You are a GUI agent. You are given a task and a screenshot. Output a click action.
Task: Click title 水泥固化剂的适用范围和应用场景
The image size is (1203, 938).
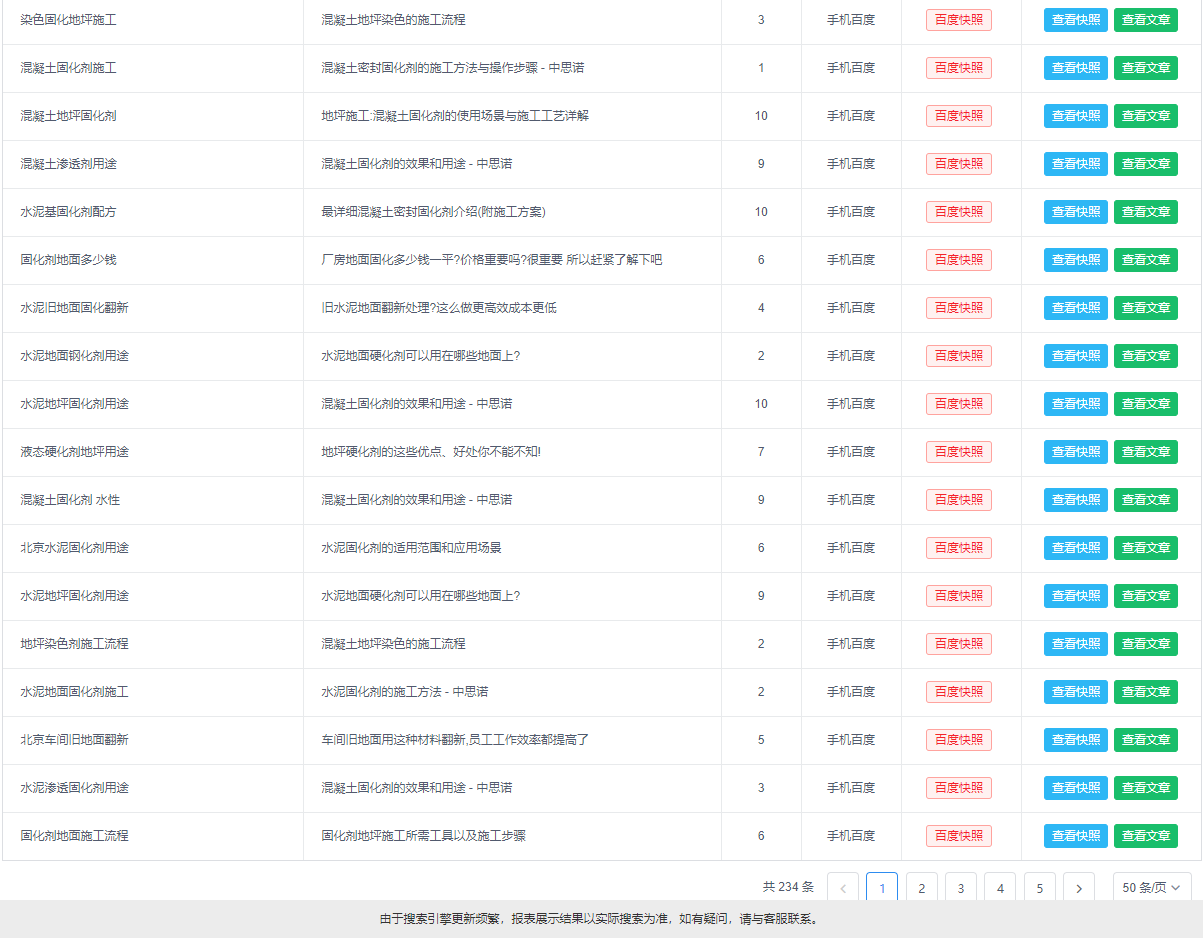[411, 548]
